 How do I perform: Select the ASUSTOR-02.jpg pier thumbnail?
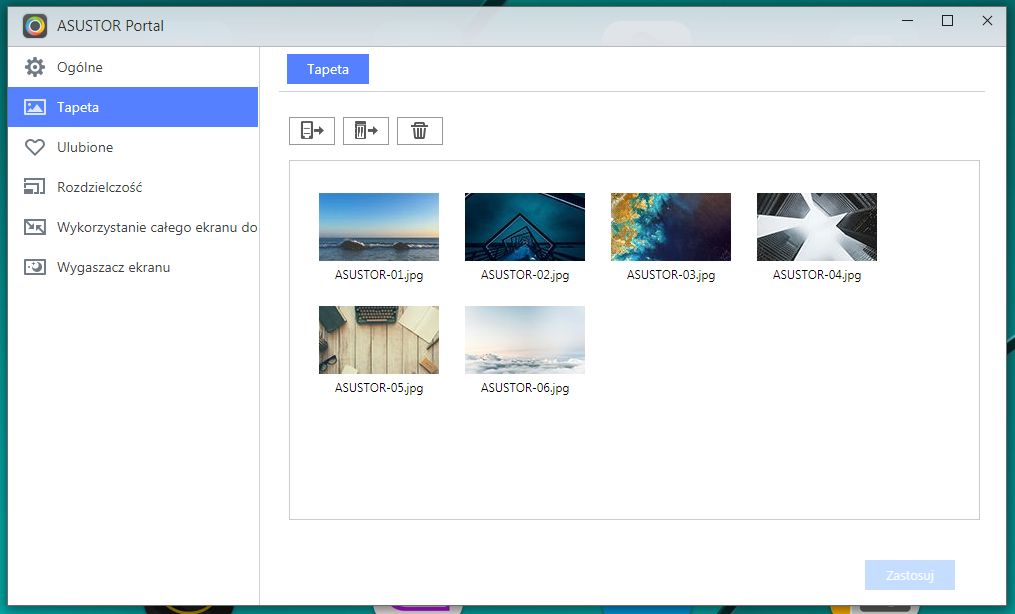click(525, 227)
